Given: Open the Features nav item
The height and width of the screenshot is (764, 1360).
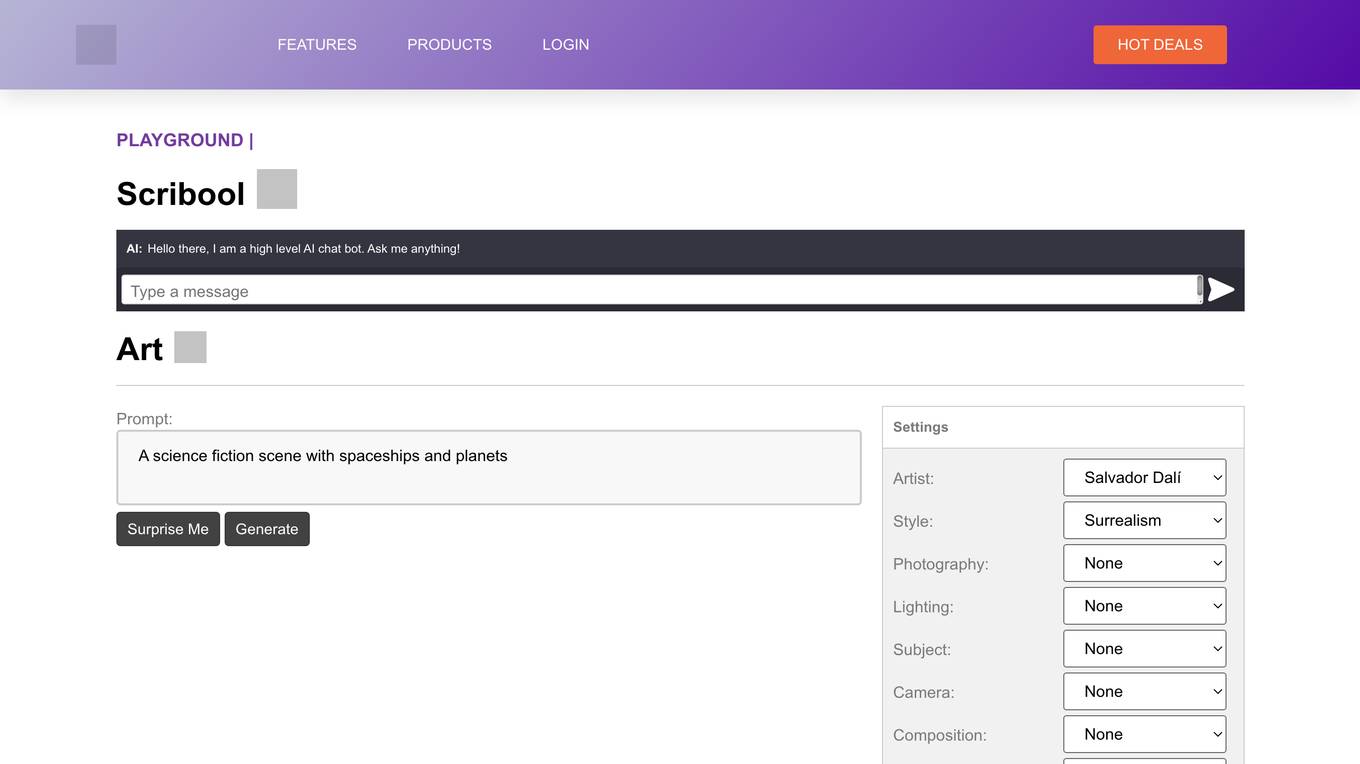Looking at the screenshot, I should [317, 45].
